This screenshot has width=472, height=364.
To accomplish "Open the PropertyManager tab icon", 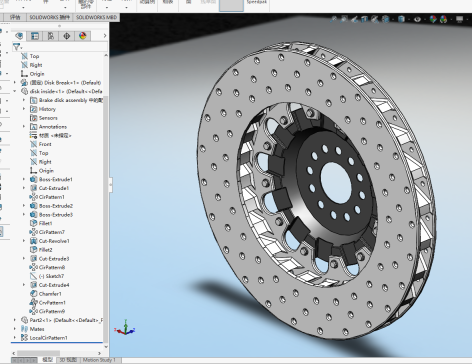I will (35, 36).
